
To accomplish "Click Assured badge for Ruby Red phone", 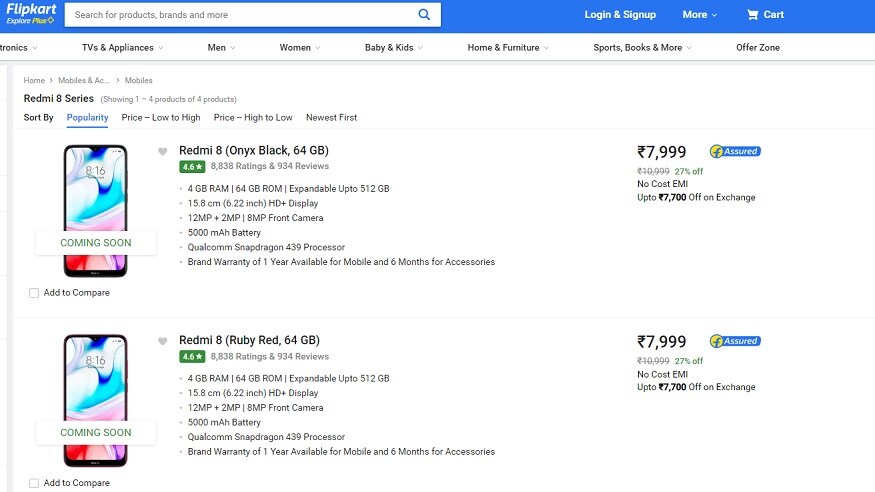I will tap(735, 341).
